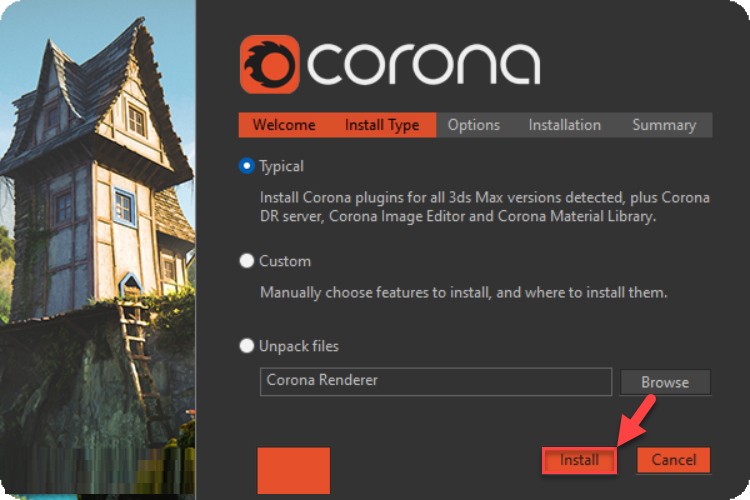Click the fantasy house artwork

point(97,250)
